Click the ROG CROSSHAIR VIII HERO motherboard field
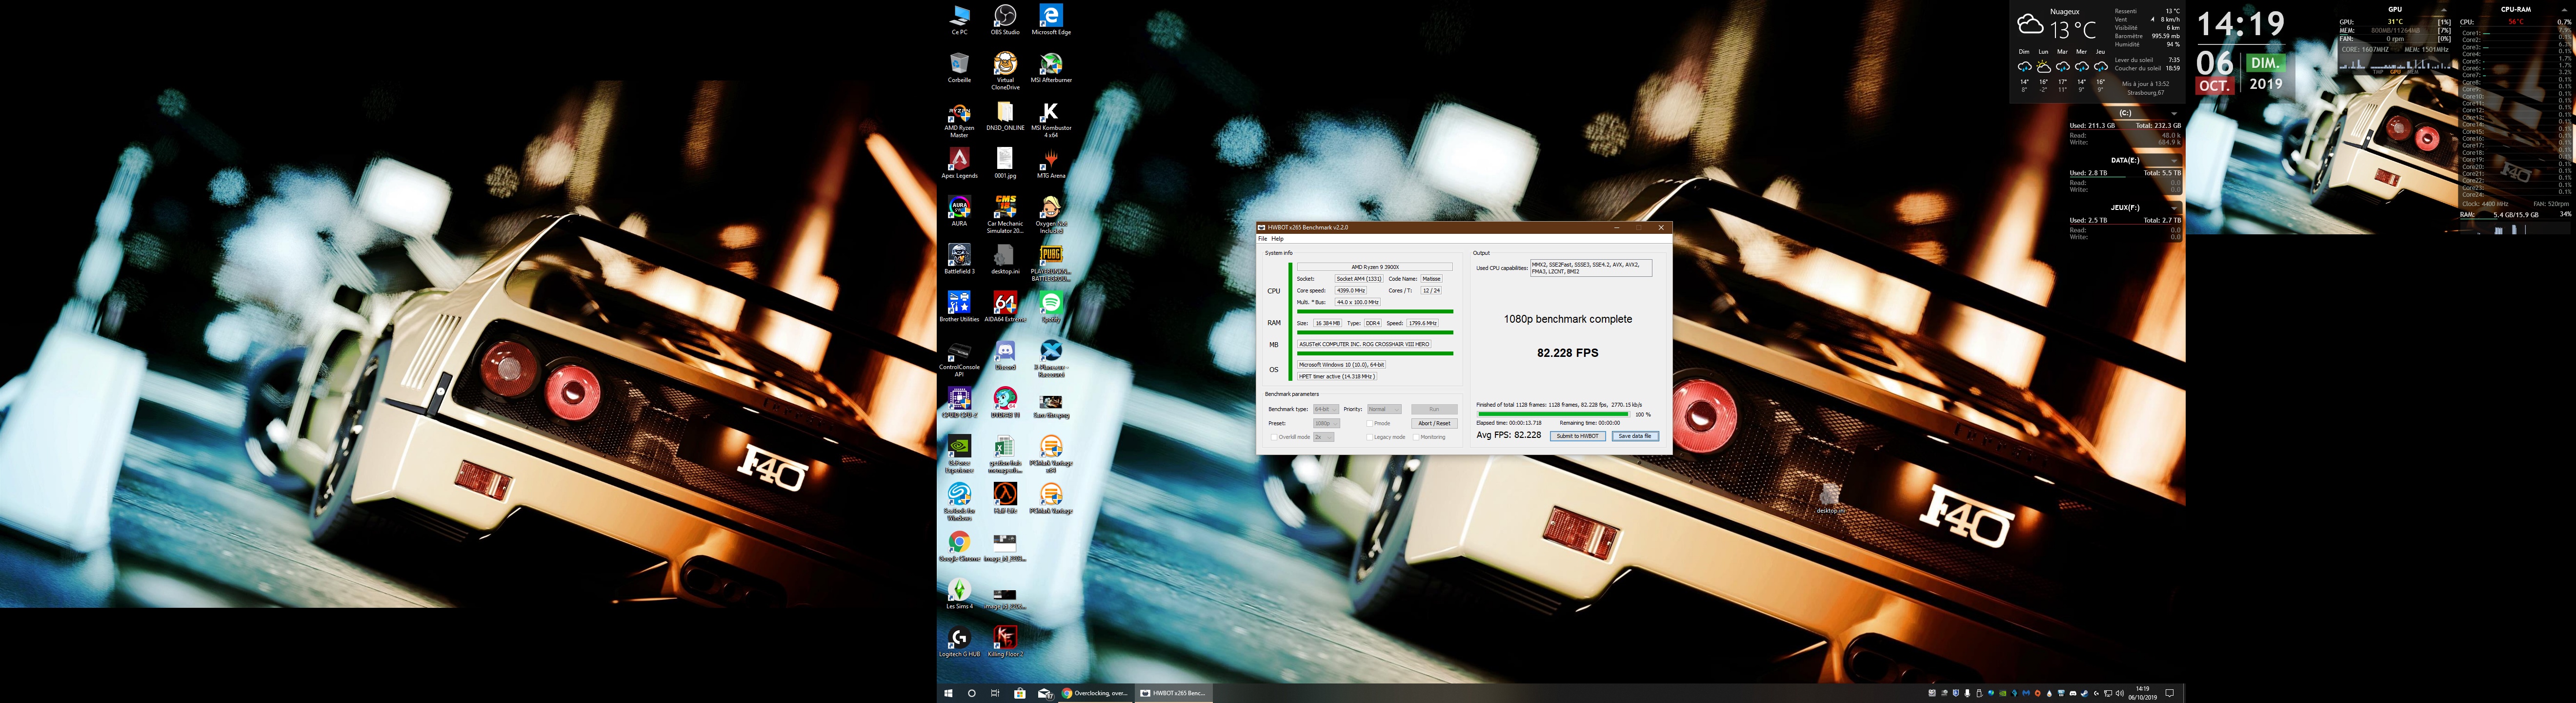2576x703 pixels. tap(1364, 344)
